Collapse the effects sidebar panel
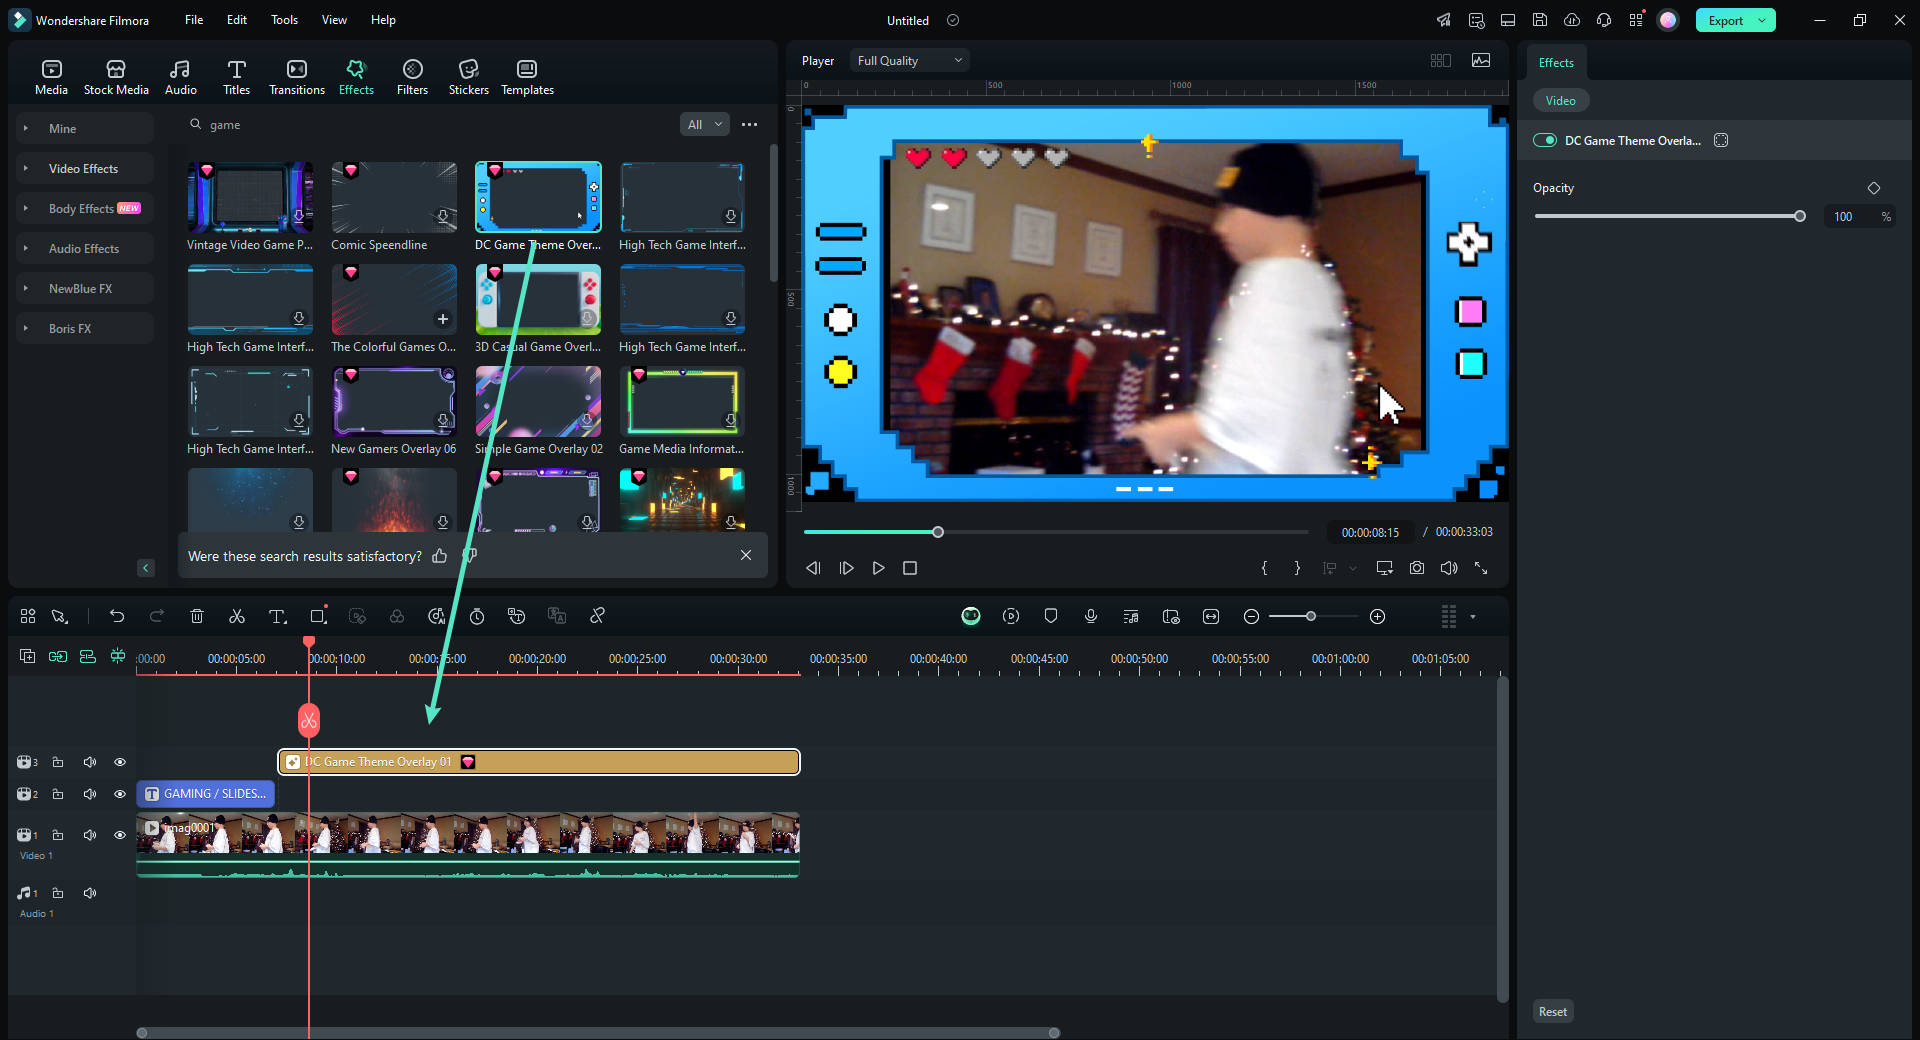This screenshot has height=1040, width=1920. tap(146, 567)
